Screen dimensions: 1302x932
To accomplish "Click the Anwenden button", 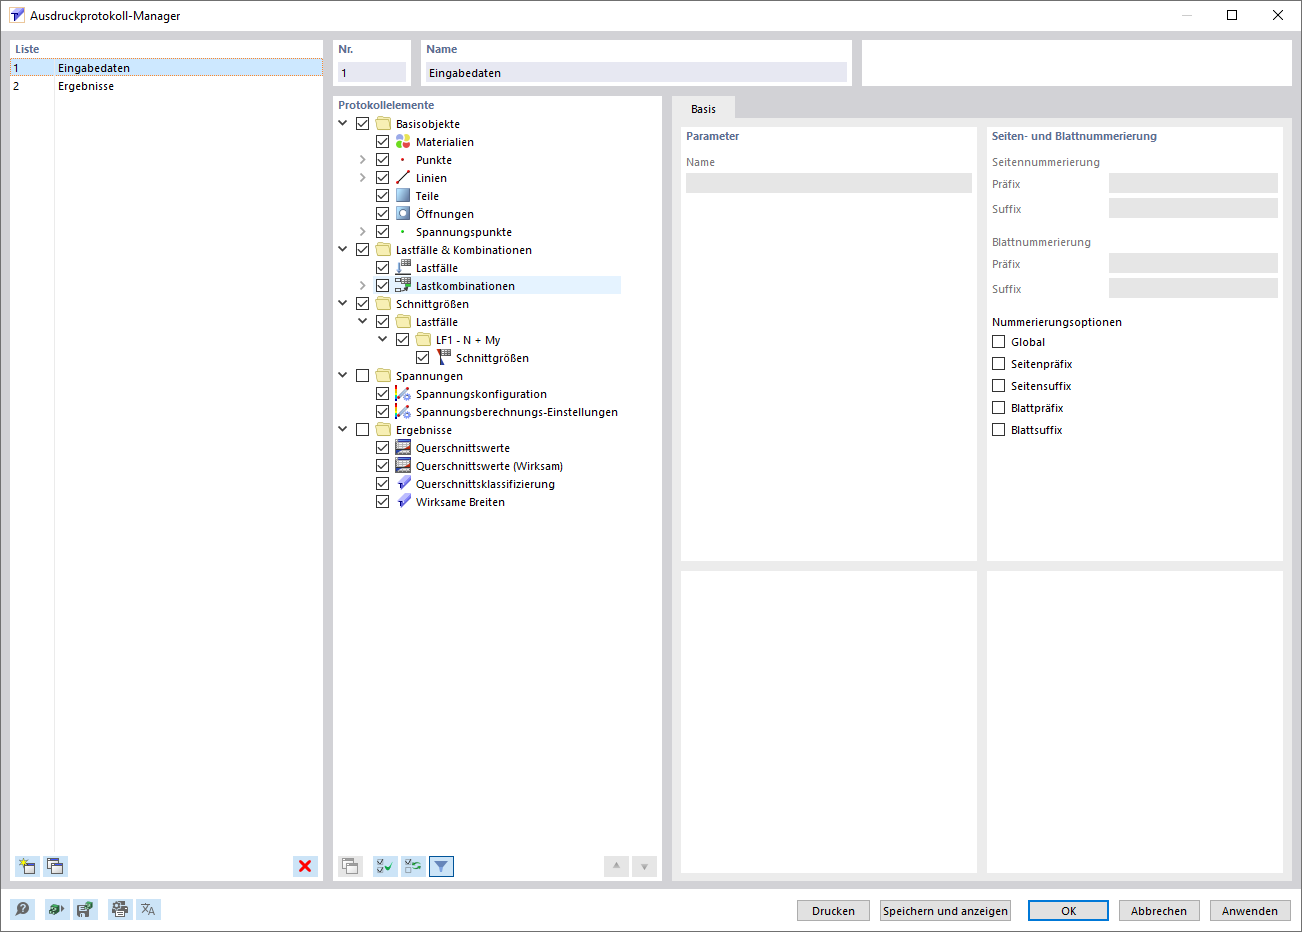I will tap(1250, 911).
